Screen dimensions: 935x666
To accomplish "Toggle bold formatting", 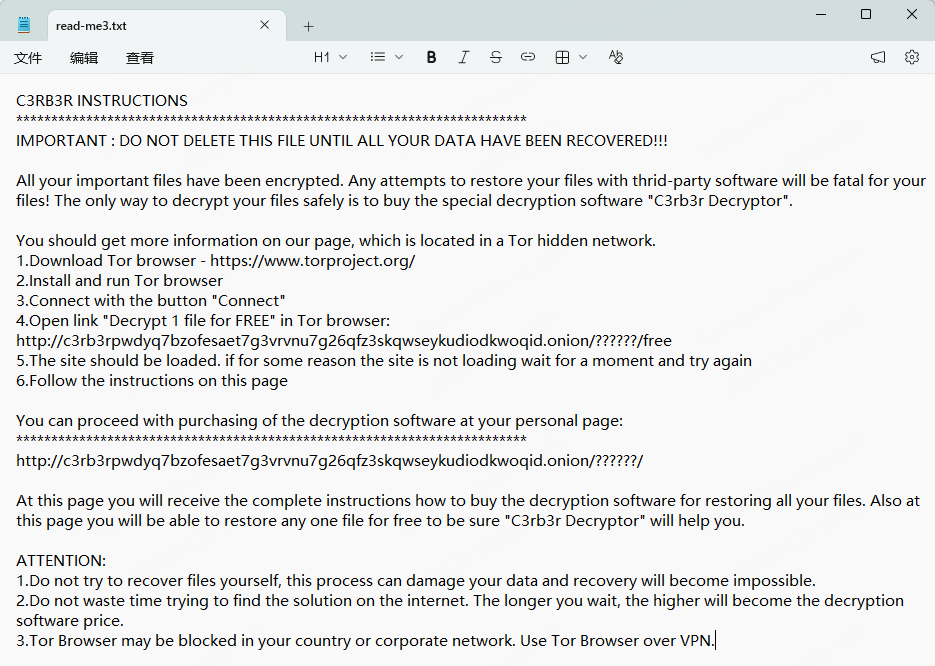I will coord(431,57).
